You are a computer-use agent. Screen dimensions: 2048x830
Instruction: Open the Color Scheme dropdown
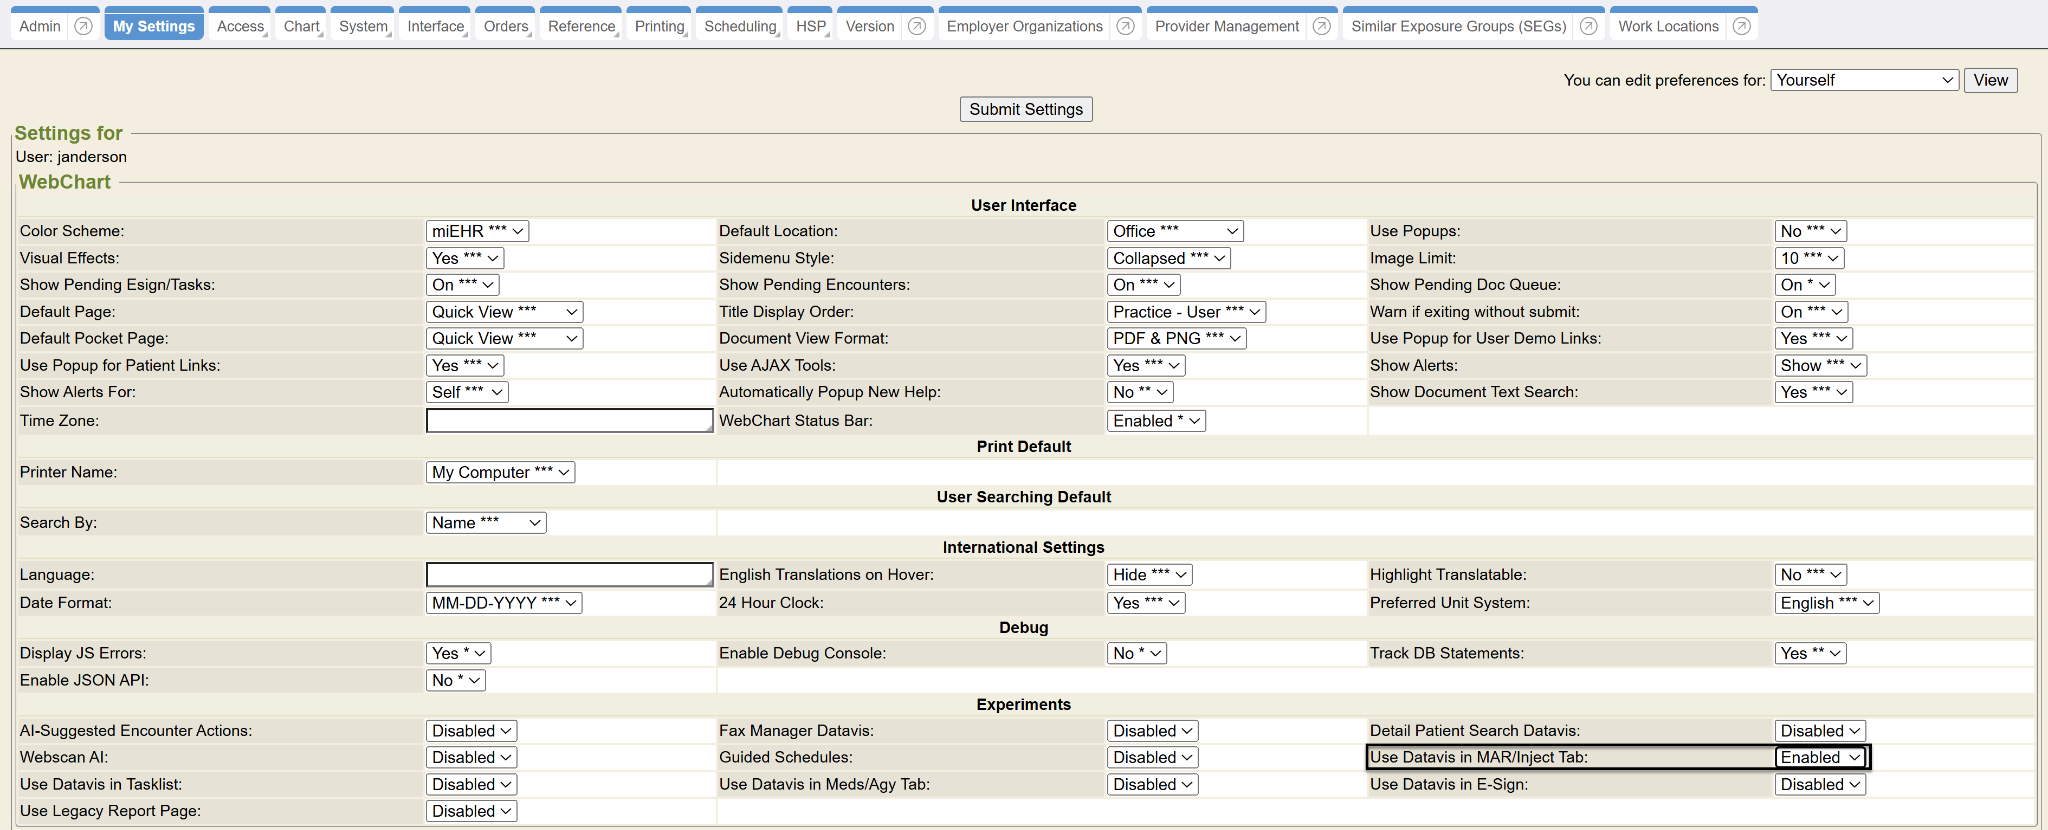pyautogui.click(x=477, y=231)
